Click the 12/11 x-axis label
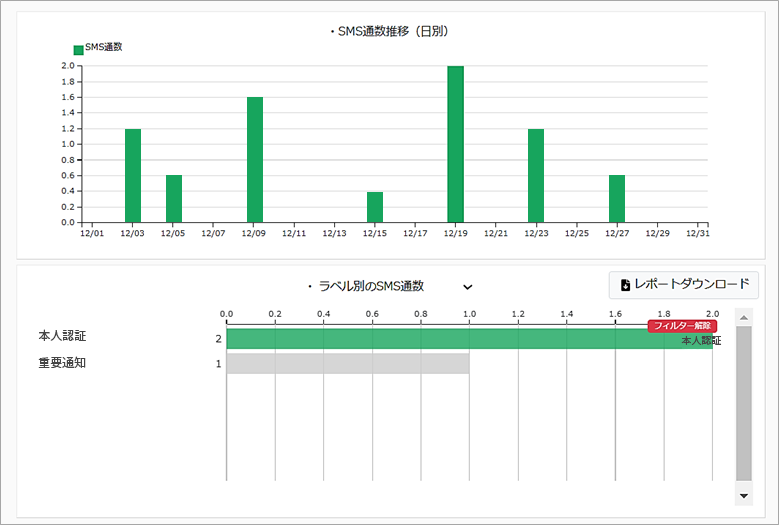 click(x=294, y=233)
